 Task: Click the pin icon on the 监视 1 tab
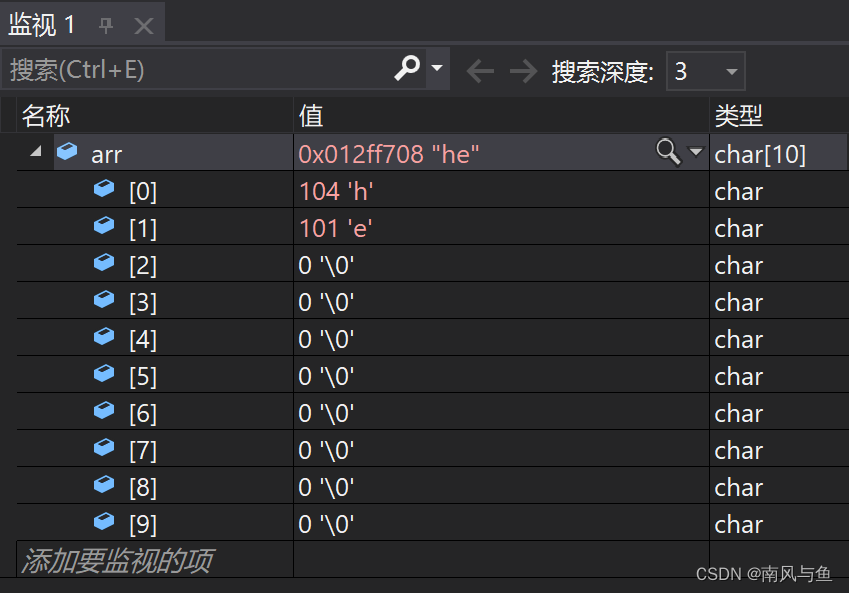[x=106, y=25]
